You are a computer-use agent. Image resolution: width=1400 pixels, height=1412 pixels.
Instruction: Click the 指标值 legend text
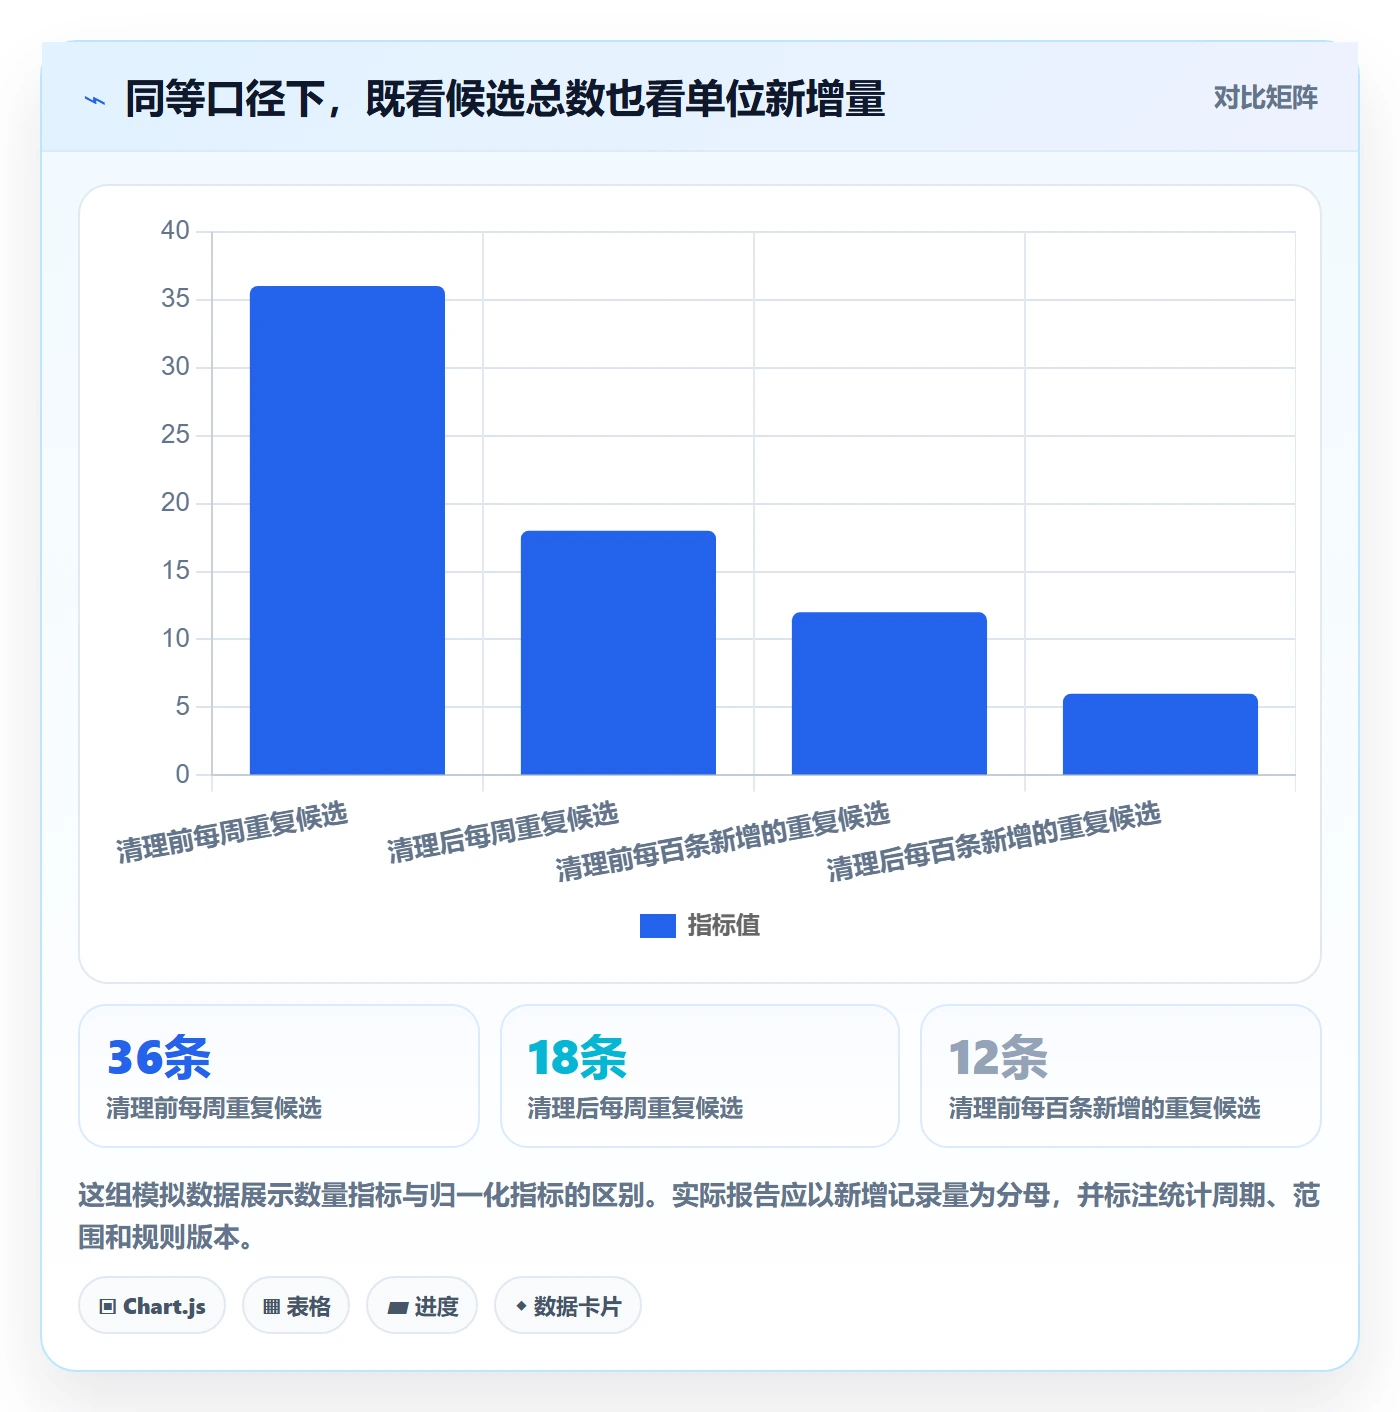pos(724,926)
